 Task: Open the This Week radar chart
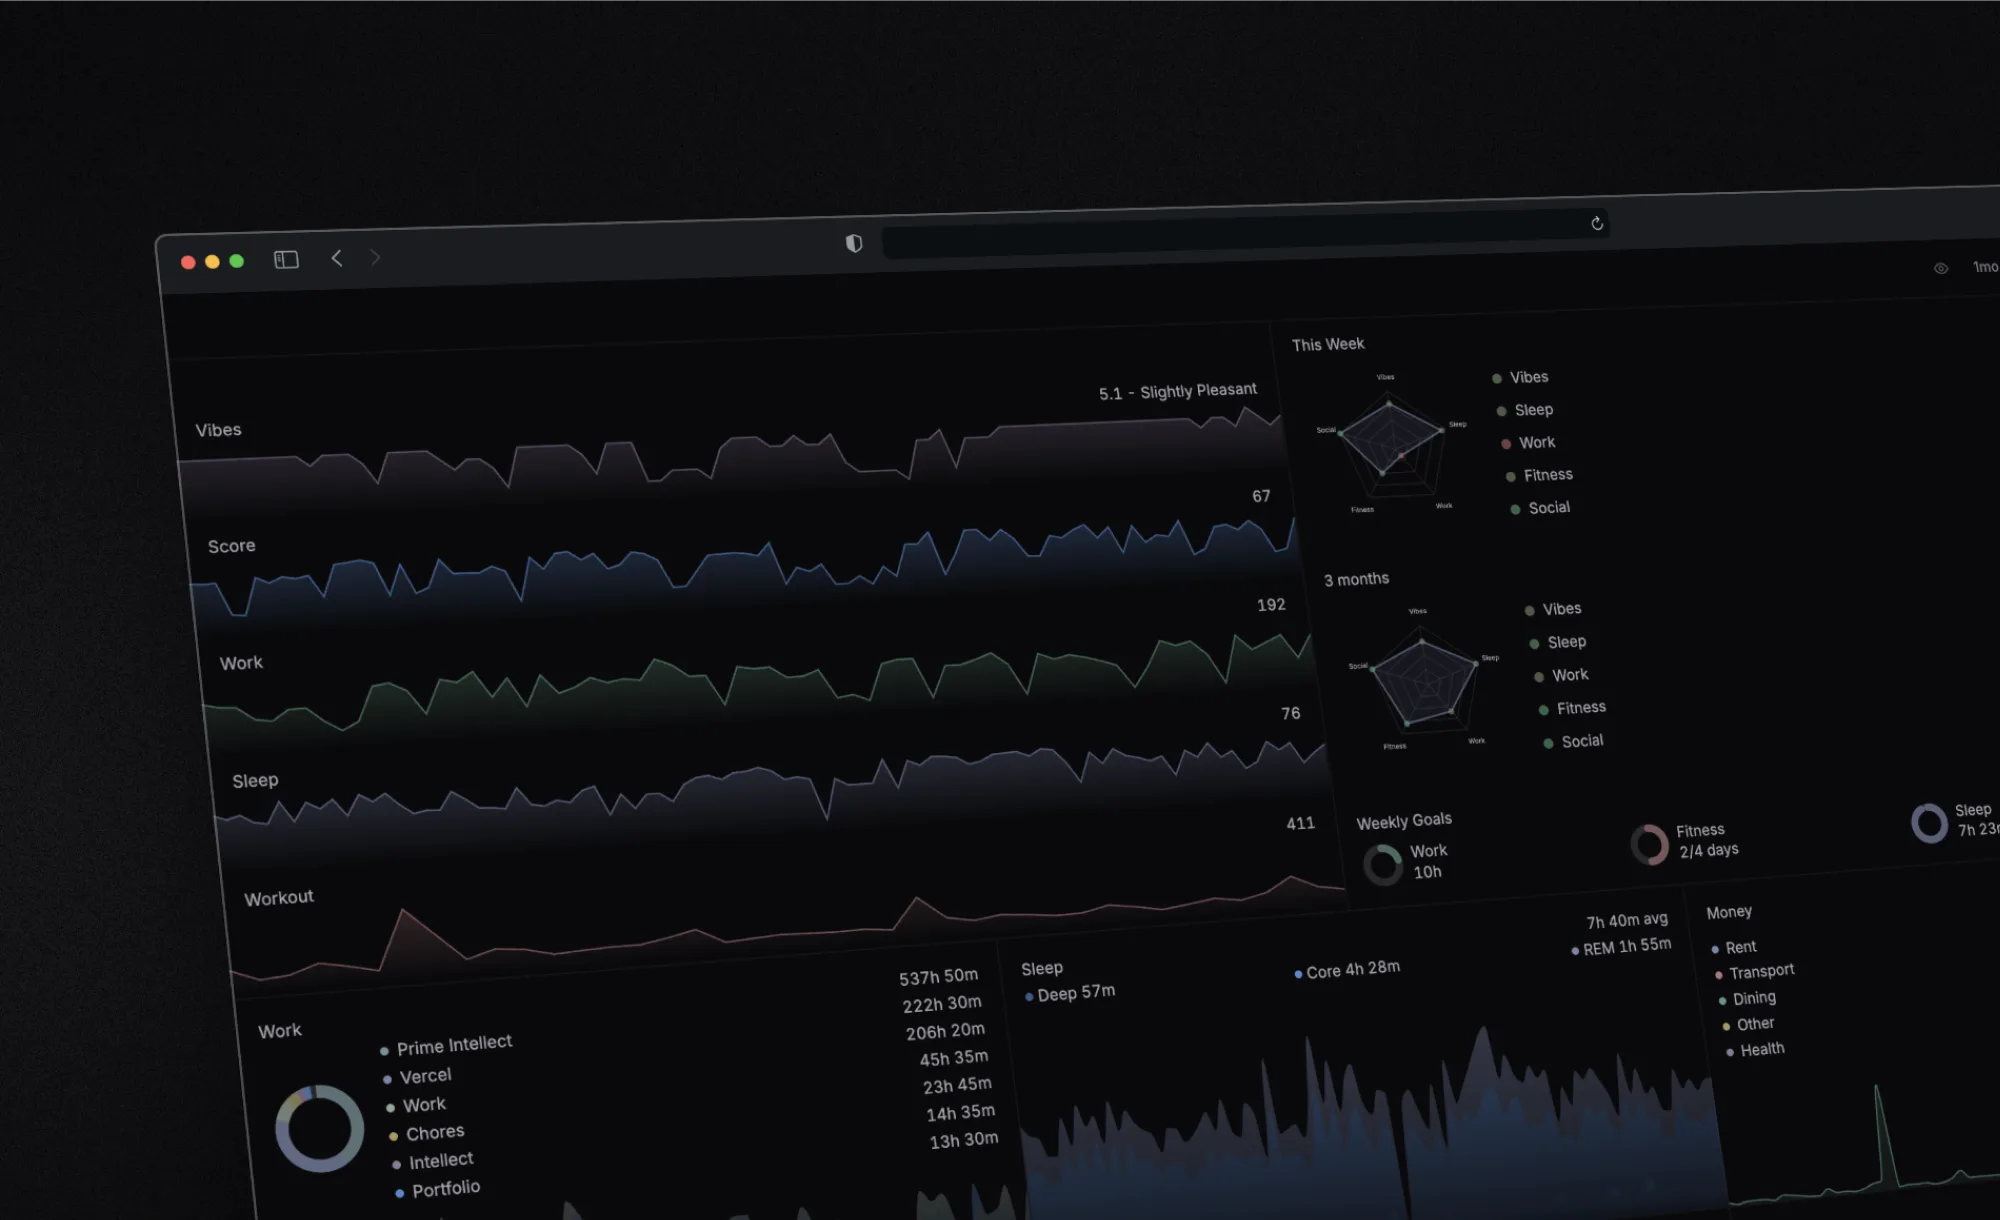coord(1391,445)
